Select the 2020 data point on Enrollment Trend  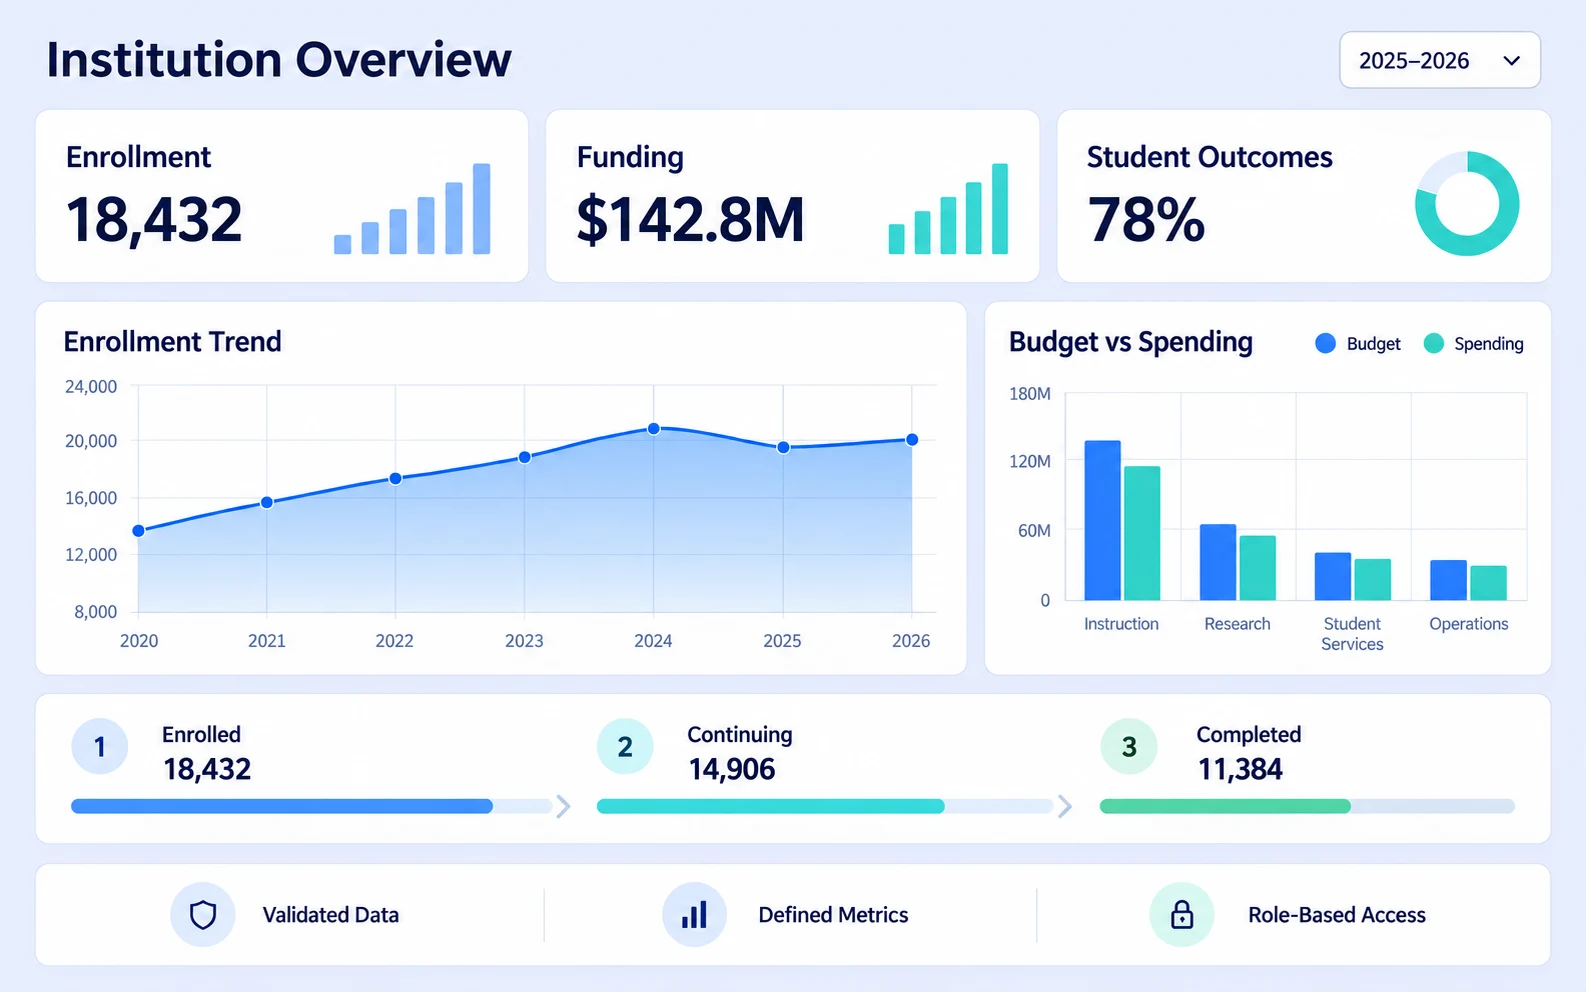[x=138, y=531]
